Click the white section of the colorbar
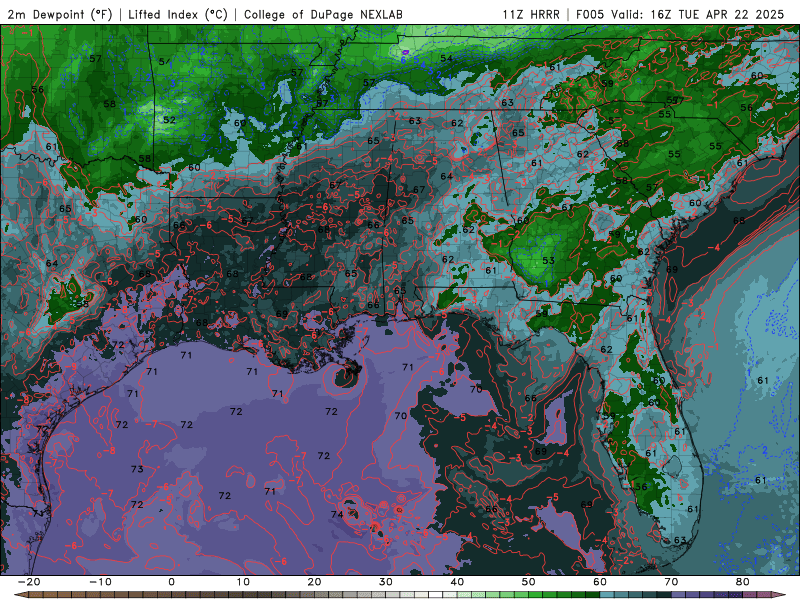800x600 pixels. click(436, 595)
